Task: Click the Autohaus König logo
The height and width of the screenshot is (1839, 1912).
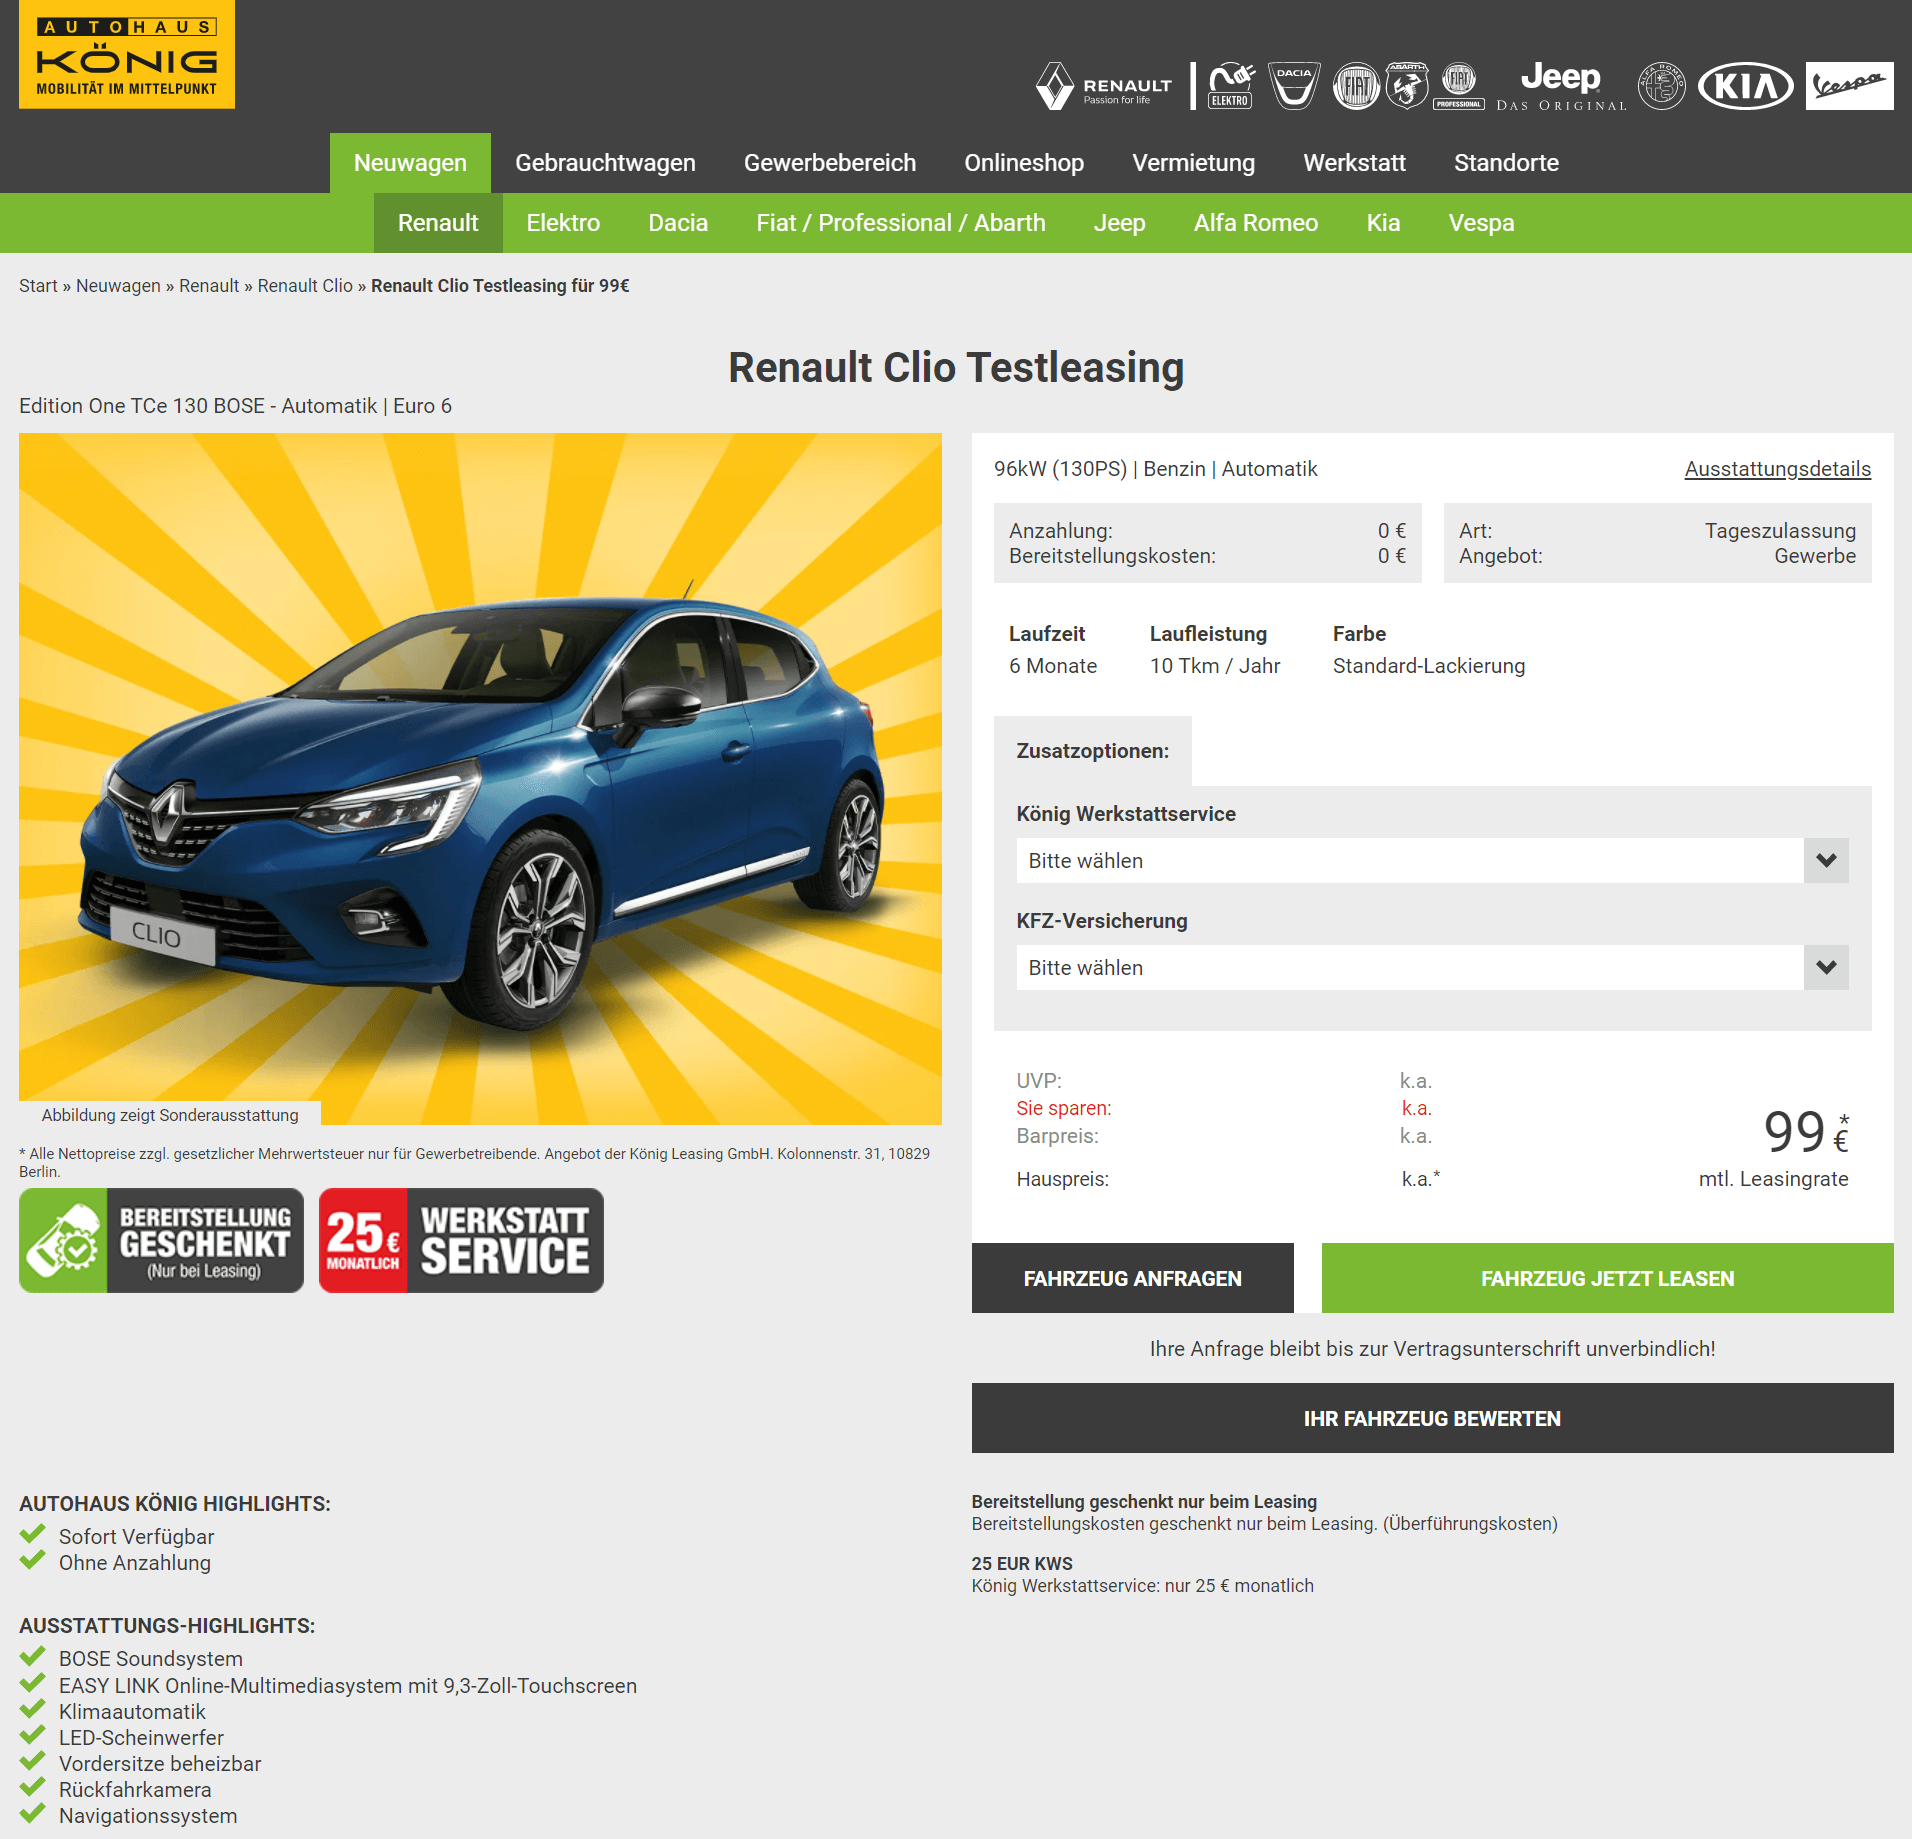Action: tap(127, 54)
